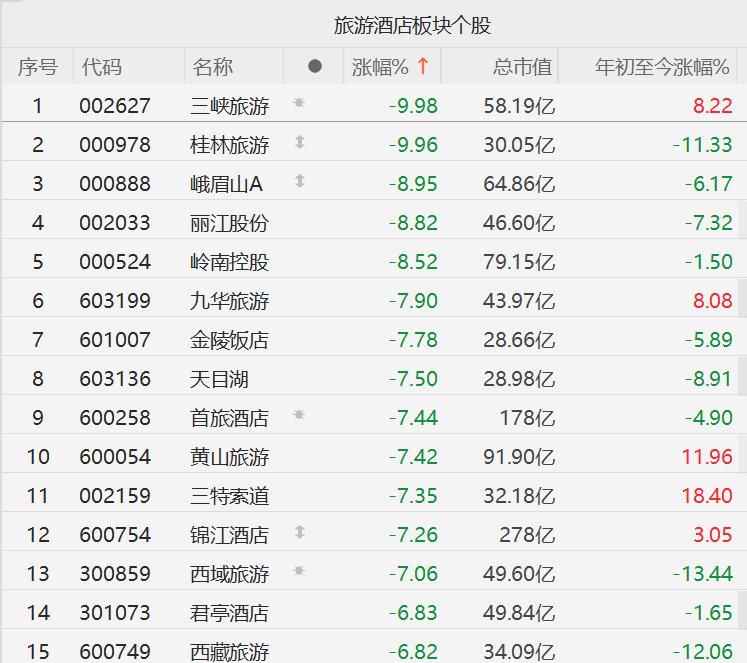Click the up-down arrow icon beside 桂林旅游
This screenshot has height=663, width=747.
(x=299, y=143)
